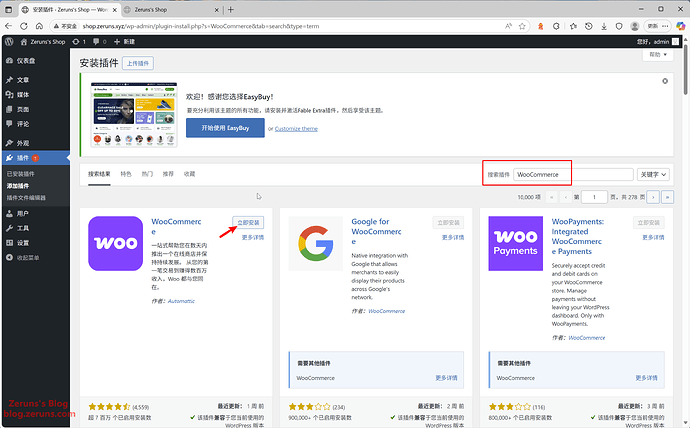
Task: Open Zerun's Shop site home link
Action: (x=43, y=42)
